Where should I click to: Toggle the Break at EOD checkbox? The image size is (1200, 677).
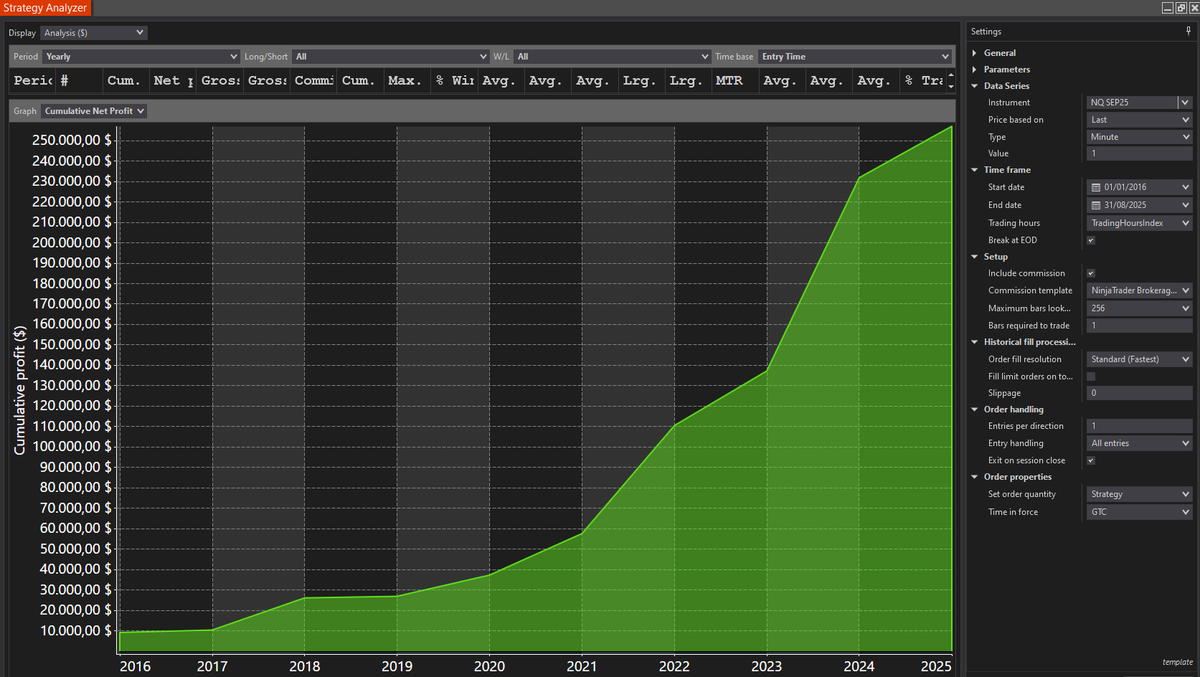(1091, 240)
